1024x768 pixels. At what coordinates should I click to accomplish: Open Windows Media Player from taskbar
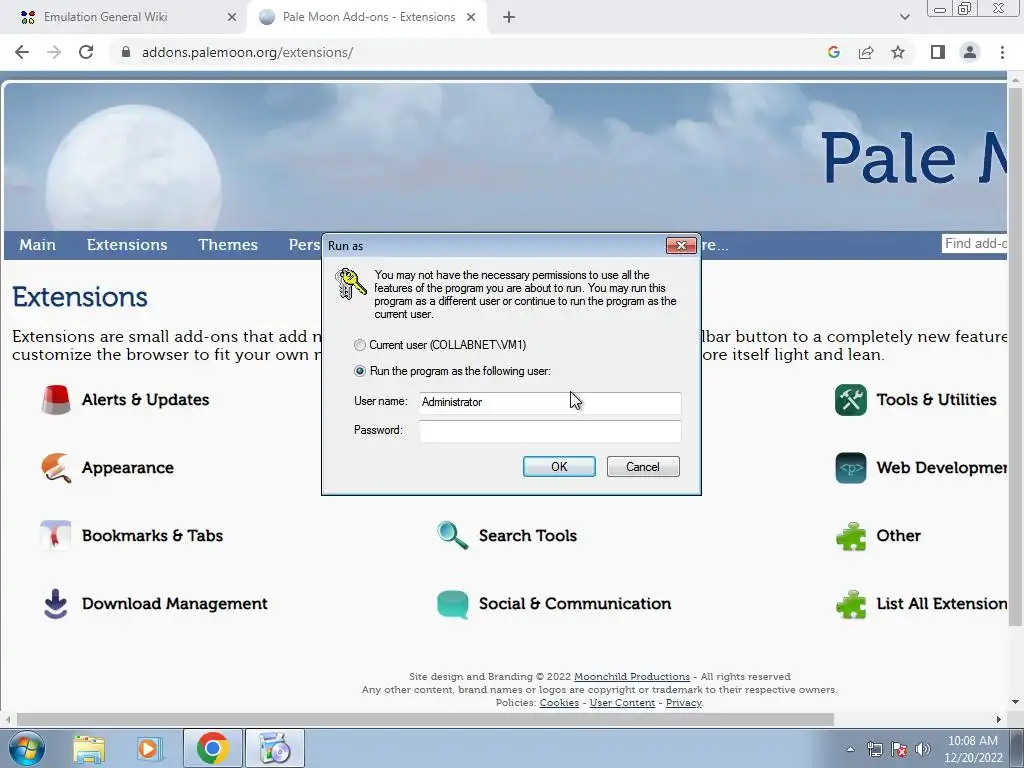[x=150, y=748]
